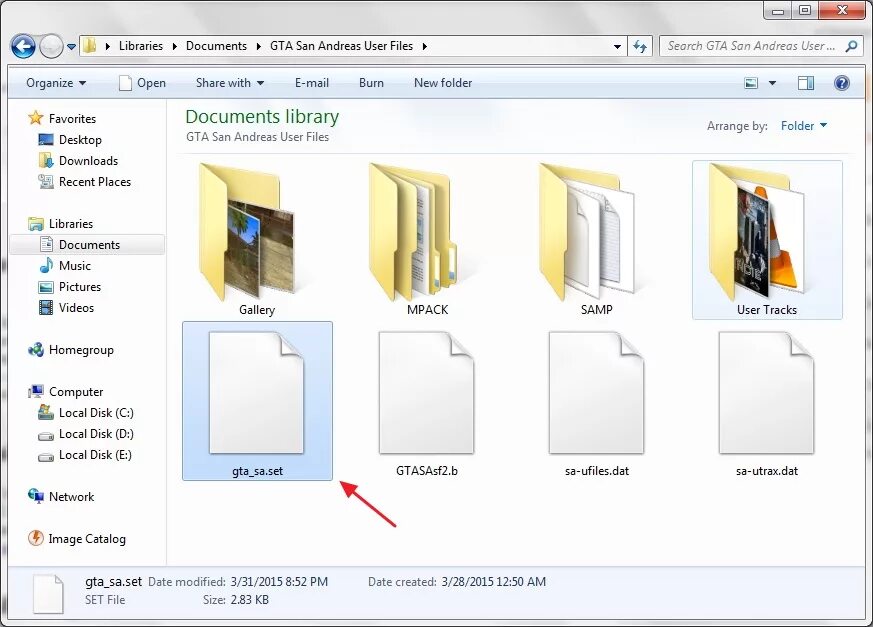
Task: Select the sa-utrax.dat file
Action: click(767, 400)
